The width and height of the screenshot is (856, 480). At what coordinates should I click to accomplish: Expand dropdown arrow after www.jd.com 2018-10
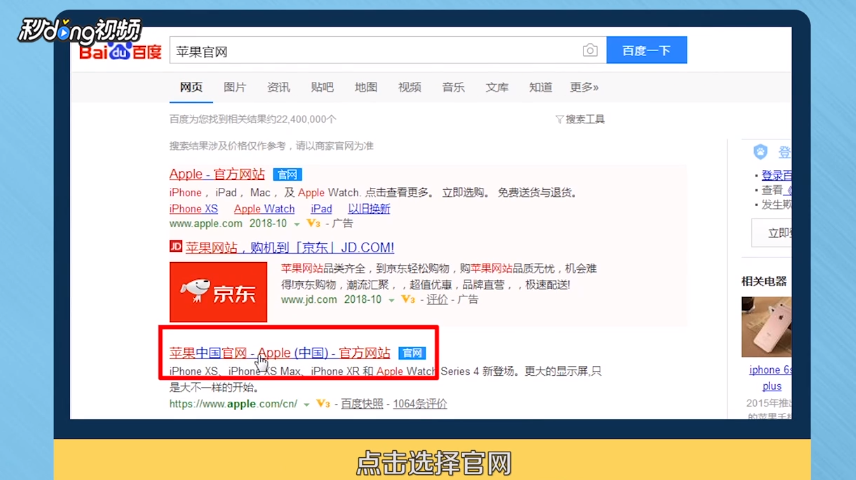coord(391,300)
